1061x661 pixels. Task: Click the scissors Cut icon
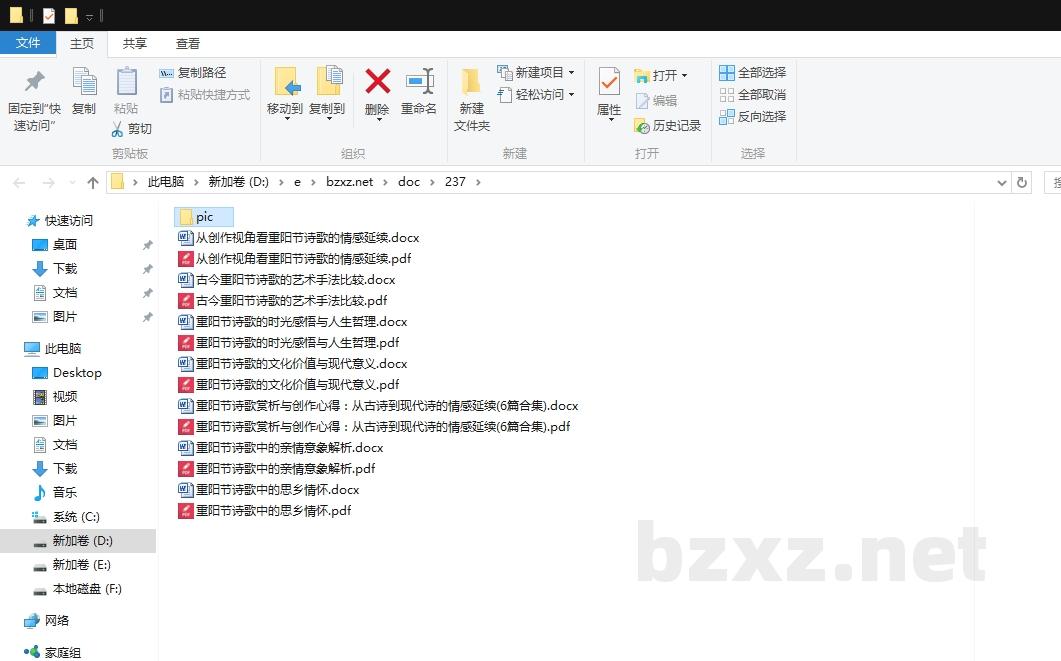(118, 129)
